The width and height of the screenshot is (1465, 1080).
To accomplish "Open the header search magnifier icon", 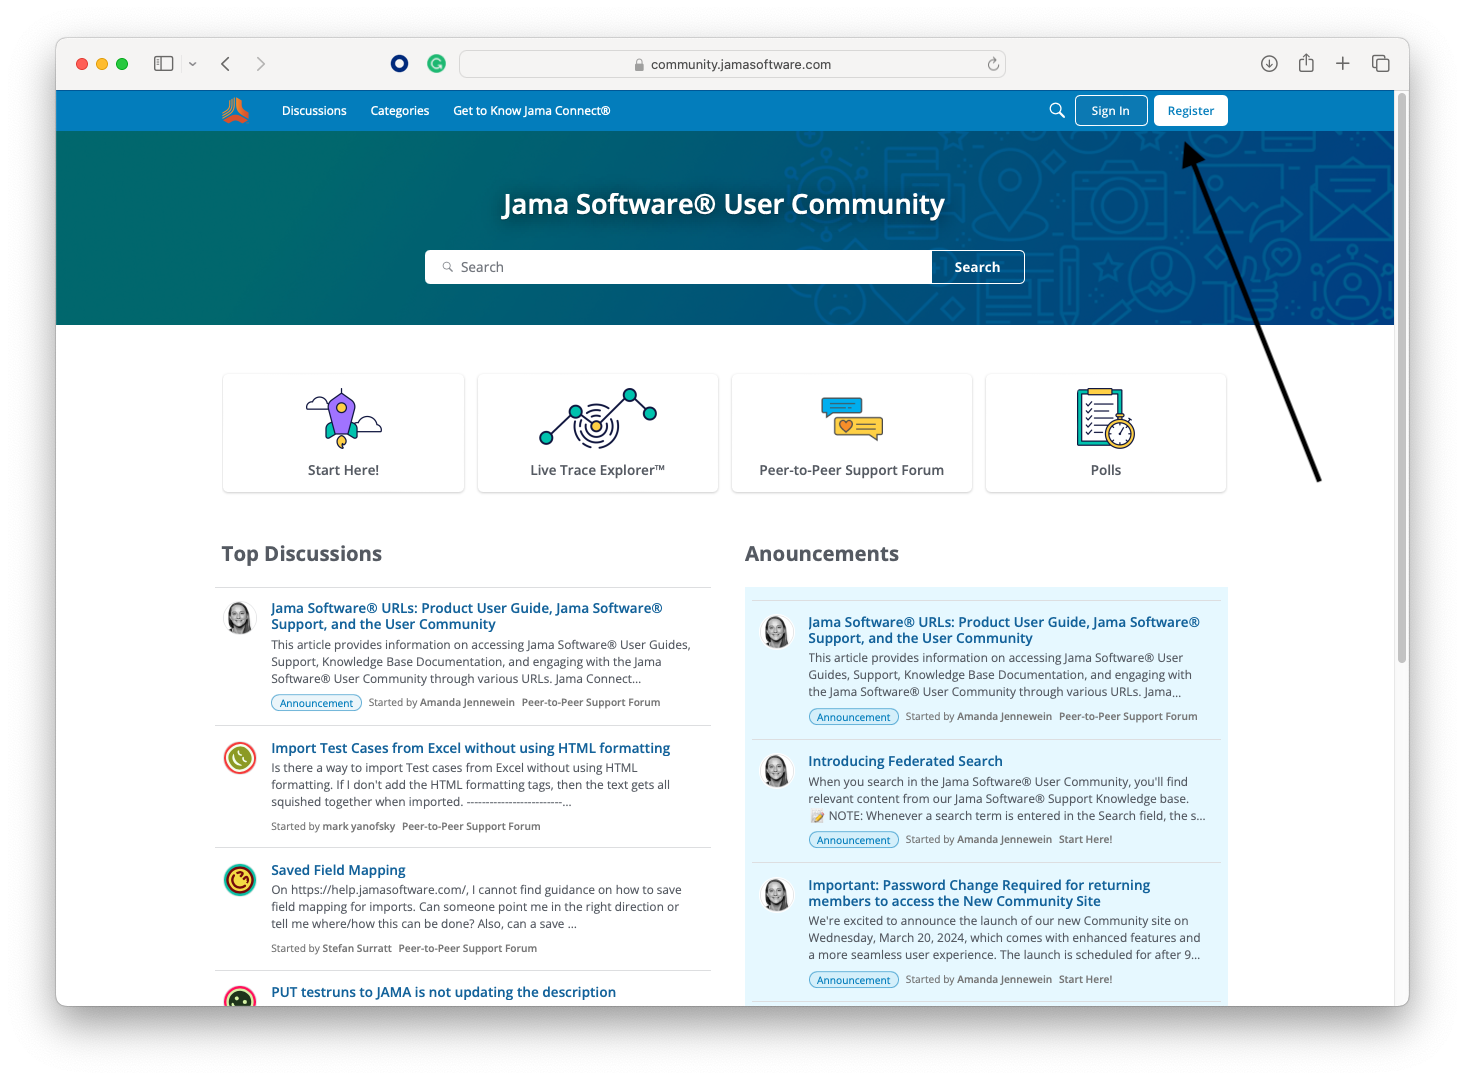I will coord(1056,110).
